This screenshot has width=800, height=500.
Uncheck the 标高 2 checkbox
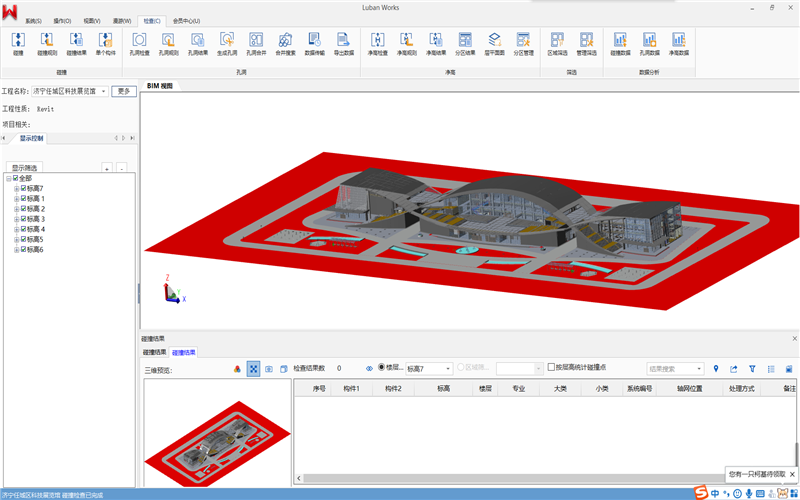tap(23, 209)
